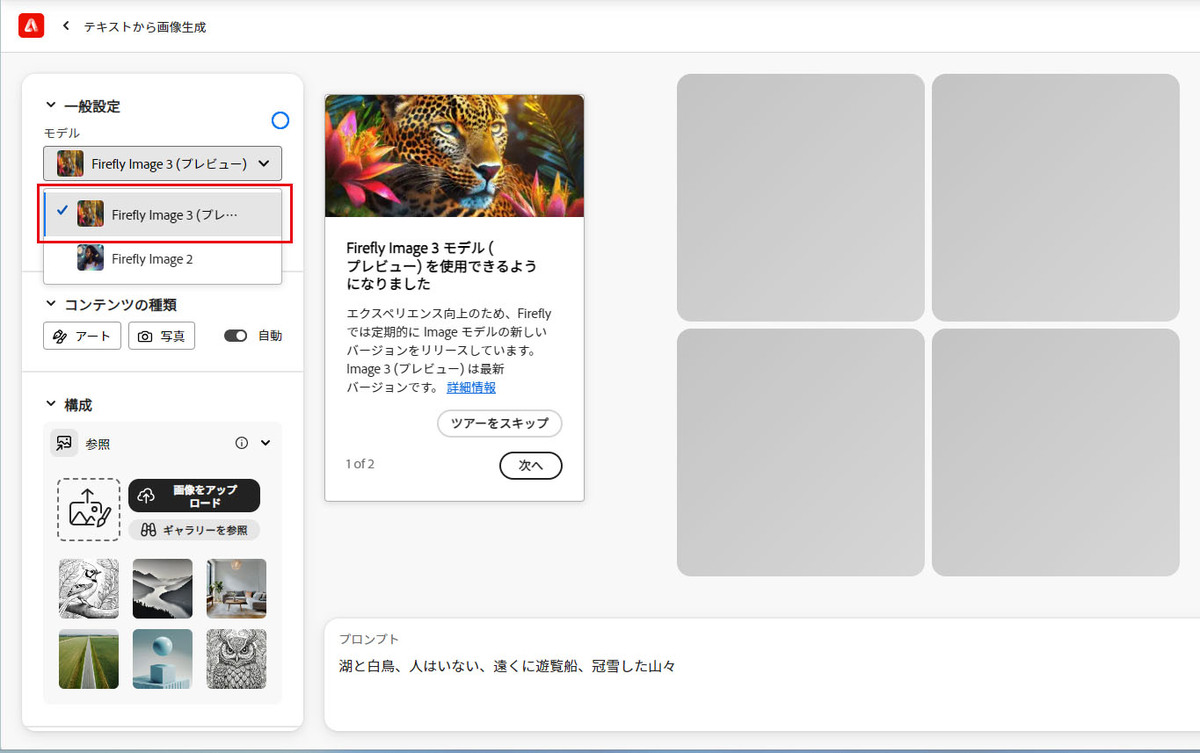The image size is (1200, 753).
Task: Click ツアーをスキップ button
Action: pos(500,423)
